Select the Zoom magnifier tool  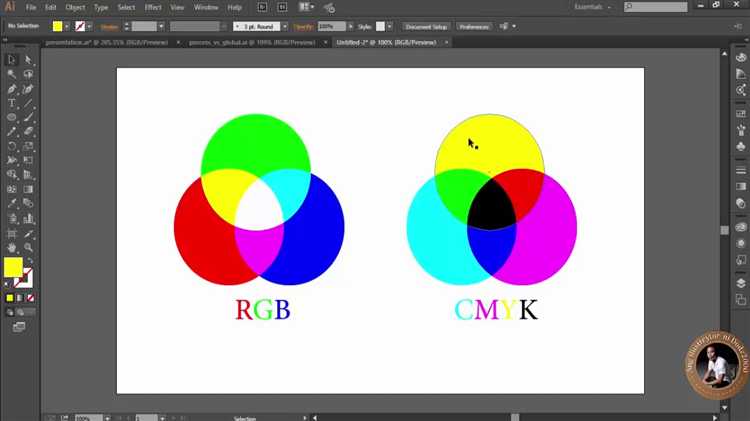(x=28, y=248)
